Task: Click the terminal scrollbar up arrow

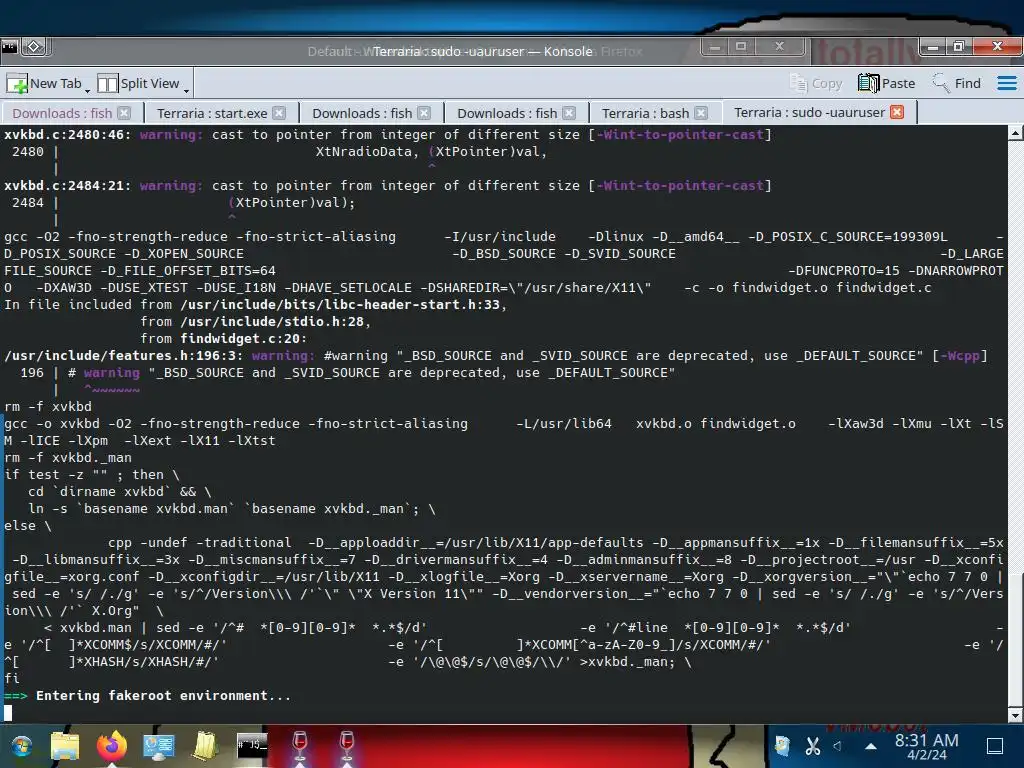Action: tap(1016, 133)
